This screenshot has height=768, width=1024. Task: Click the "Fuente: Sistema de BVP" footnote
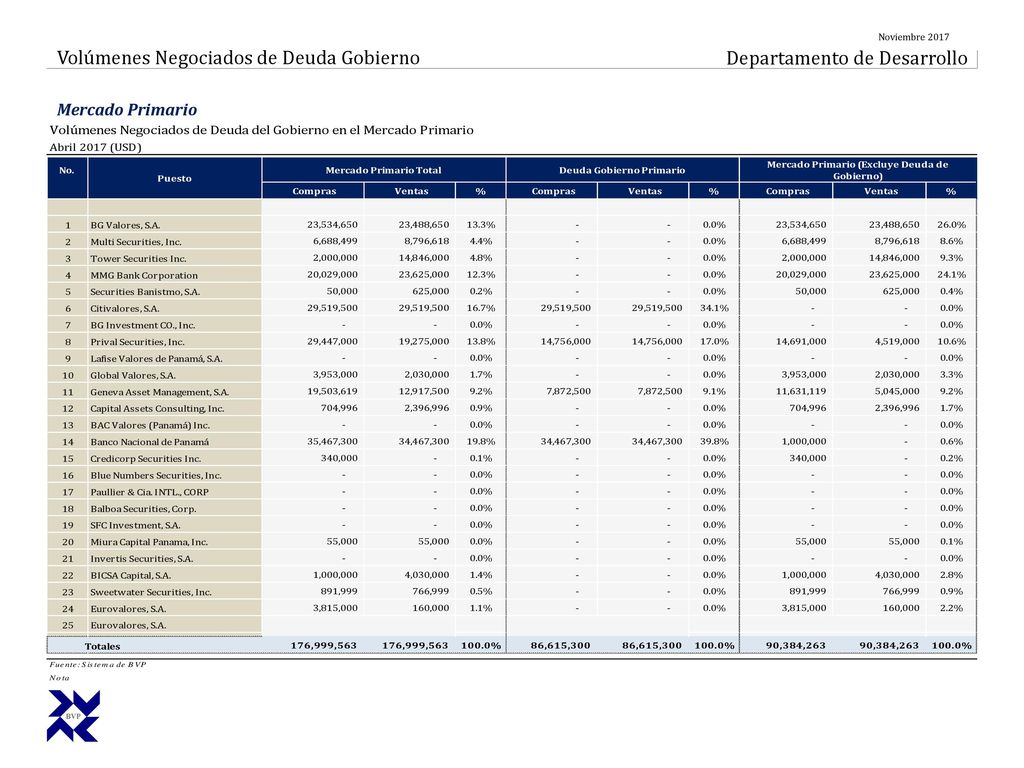point(97,664)
